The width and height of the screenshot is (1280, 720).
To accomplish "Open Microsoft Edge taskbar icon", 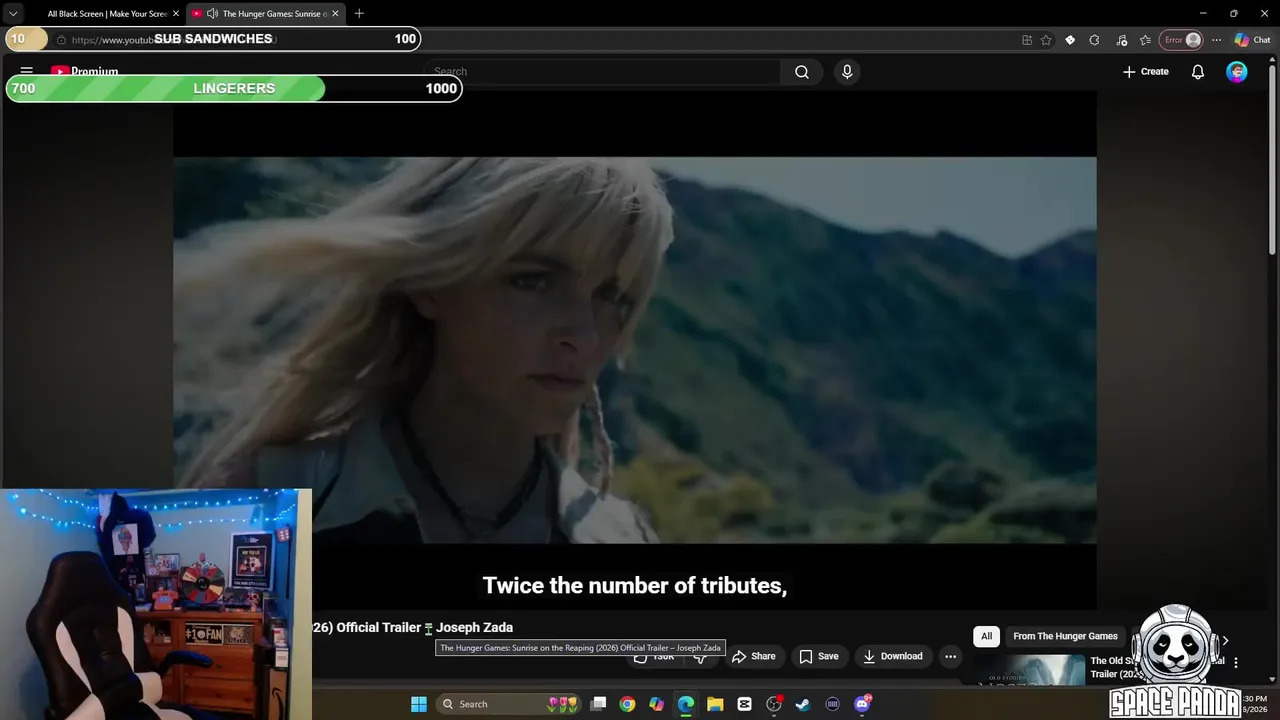I will click(686, 704).
